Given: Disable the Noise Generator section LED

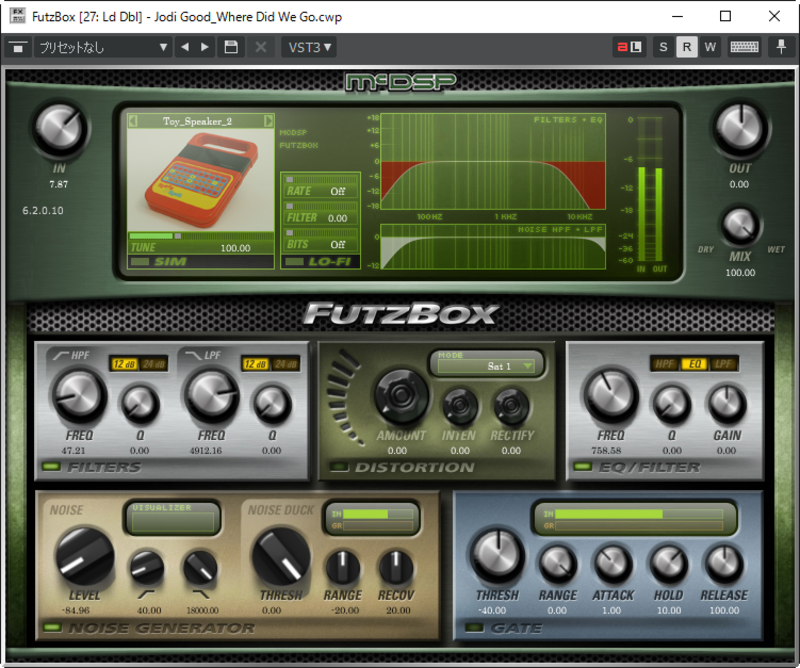Looking at the screenshot, I should click(x=50, y=628).
